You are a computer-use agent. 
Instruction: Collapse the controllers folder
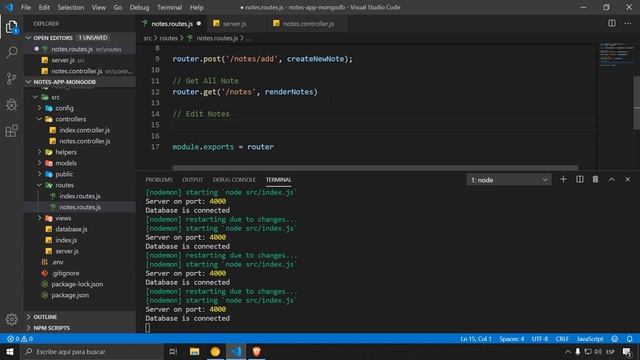(x=40, y=119)
